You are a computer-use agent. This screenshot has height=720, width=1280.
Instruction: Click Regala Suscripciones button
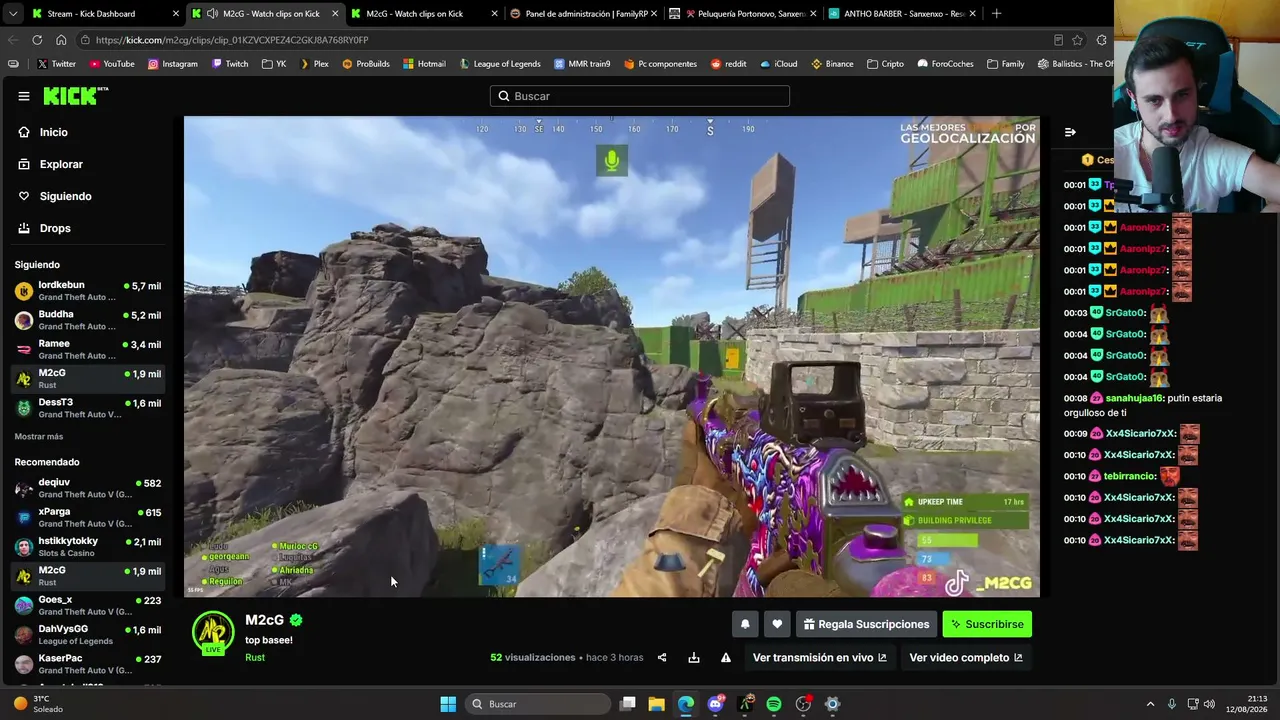pyautogui.click(x=866, y=624)
